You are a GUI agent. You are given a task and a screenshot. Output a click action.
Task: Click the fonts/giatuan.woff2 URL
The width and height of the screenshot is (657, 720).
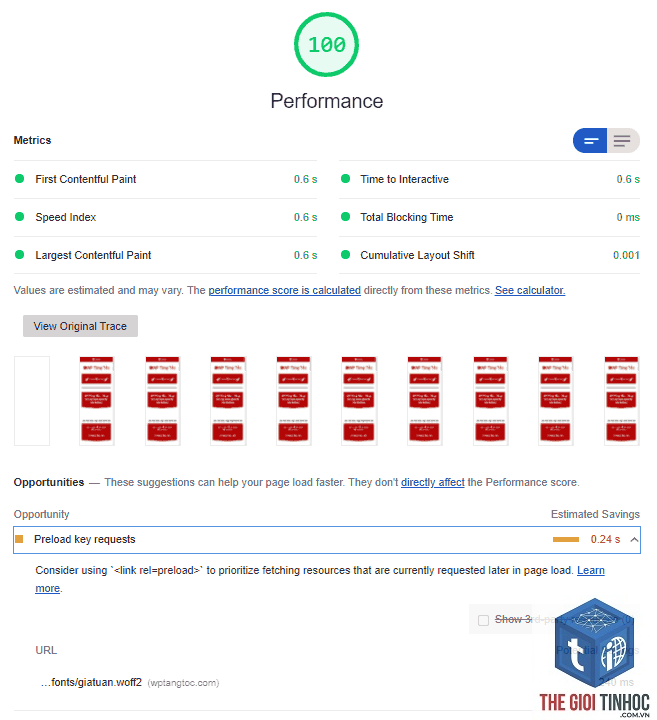[91, 682]
